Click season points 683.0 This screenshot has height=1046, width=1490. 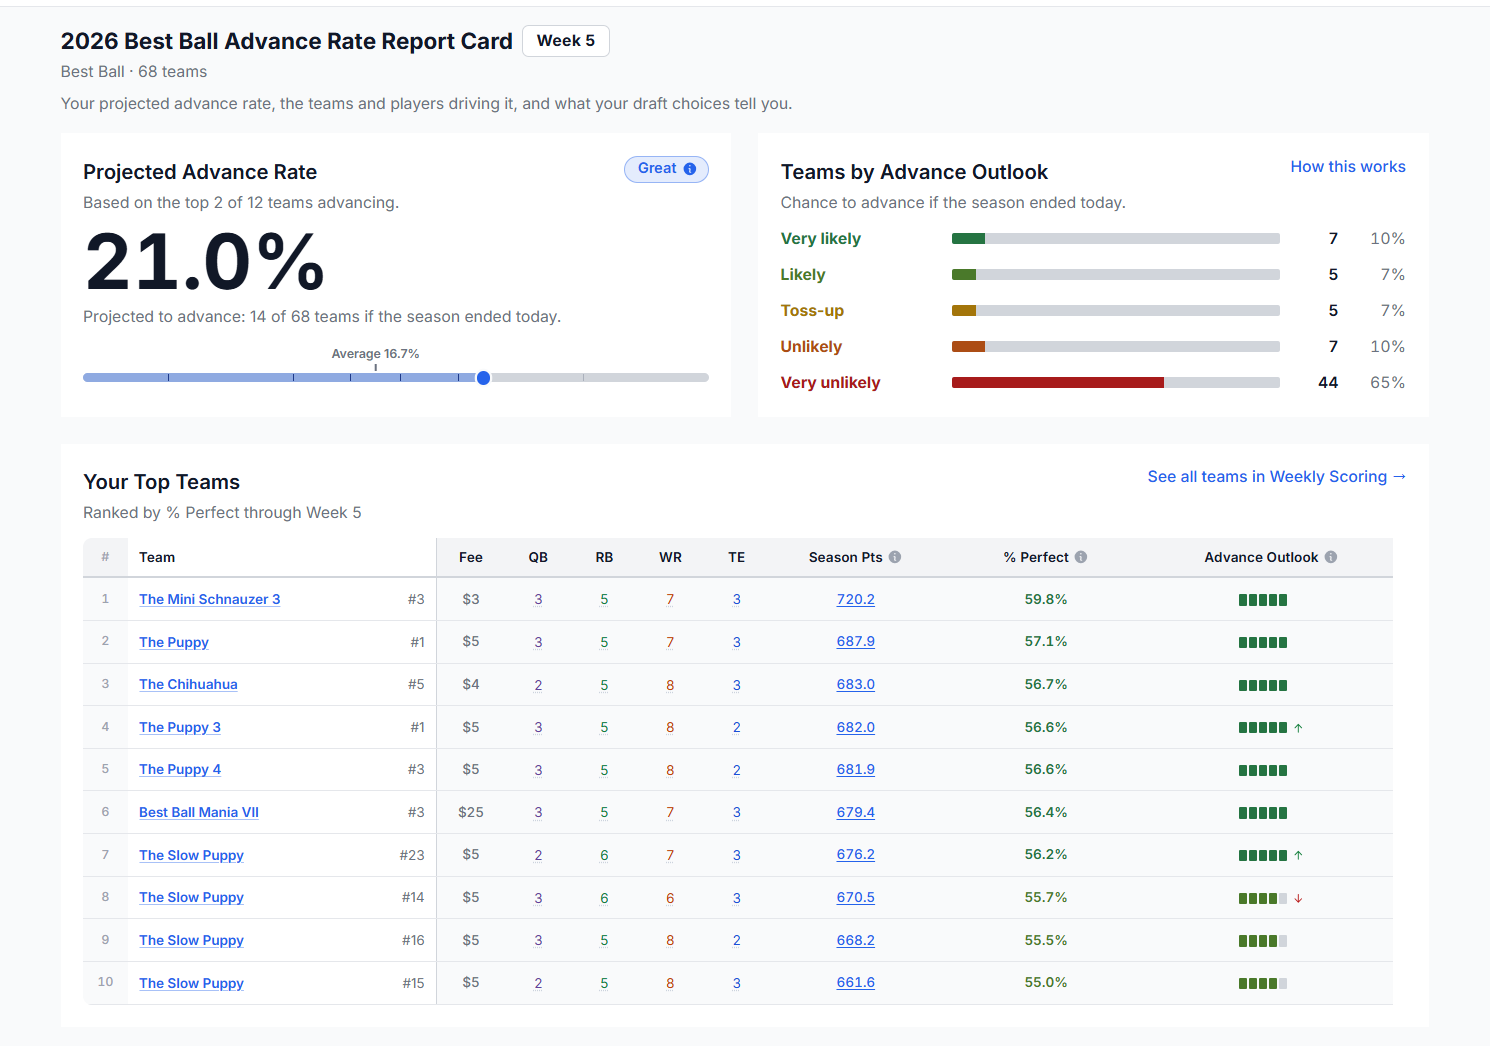[x=856, y=684]
